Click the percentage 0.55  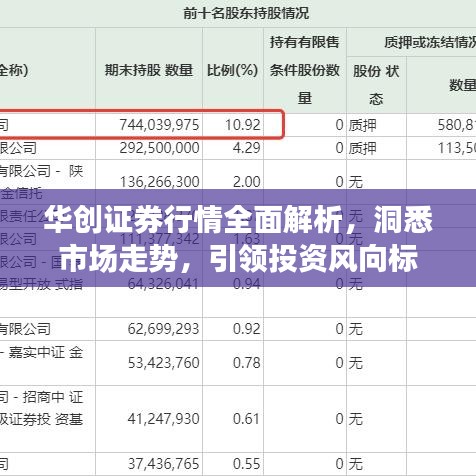click(246, 464)
